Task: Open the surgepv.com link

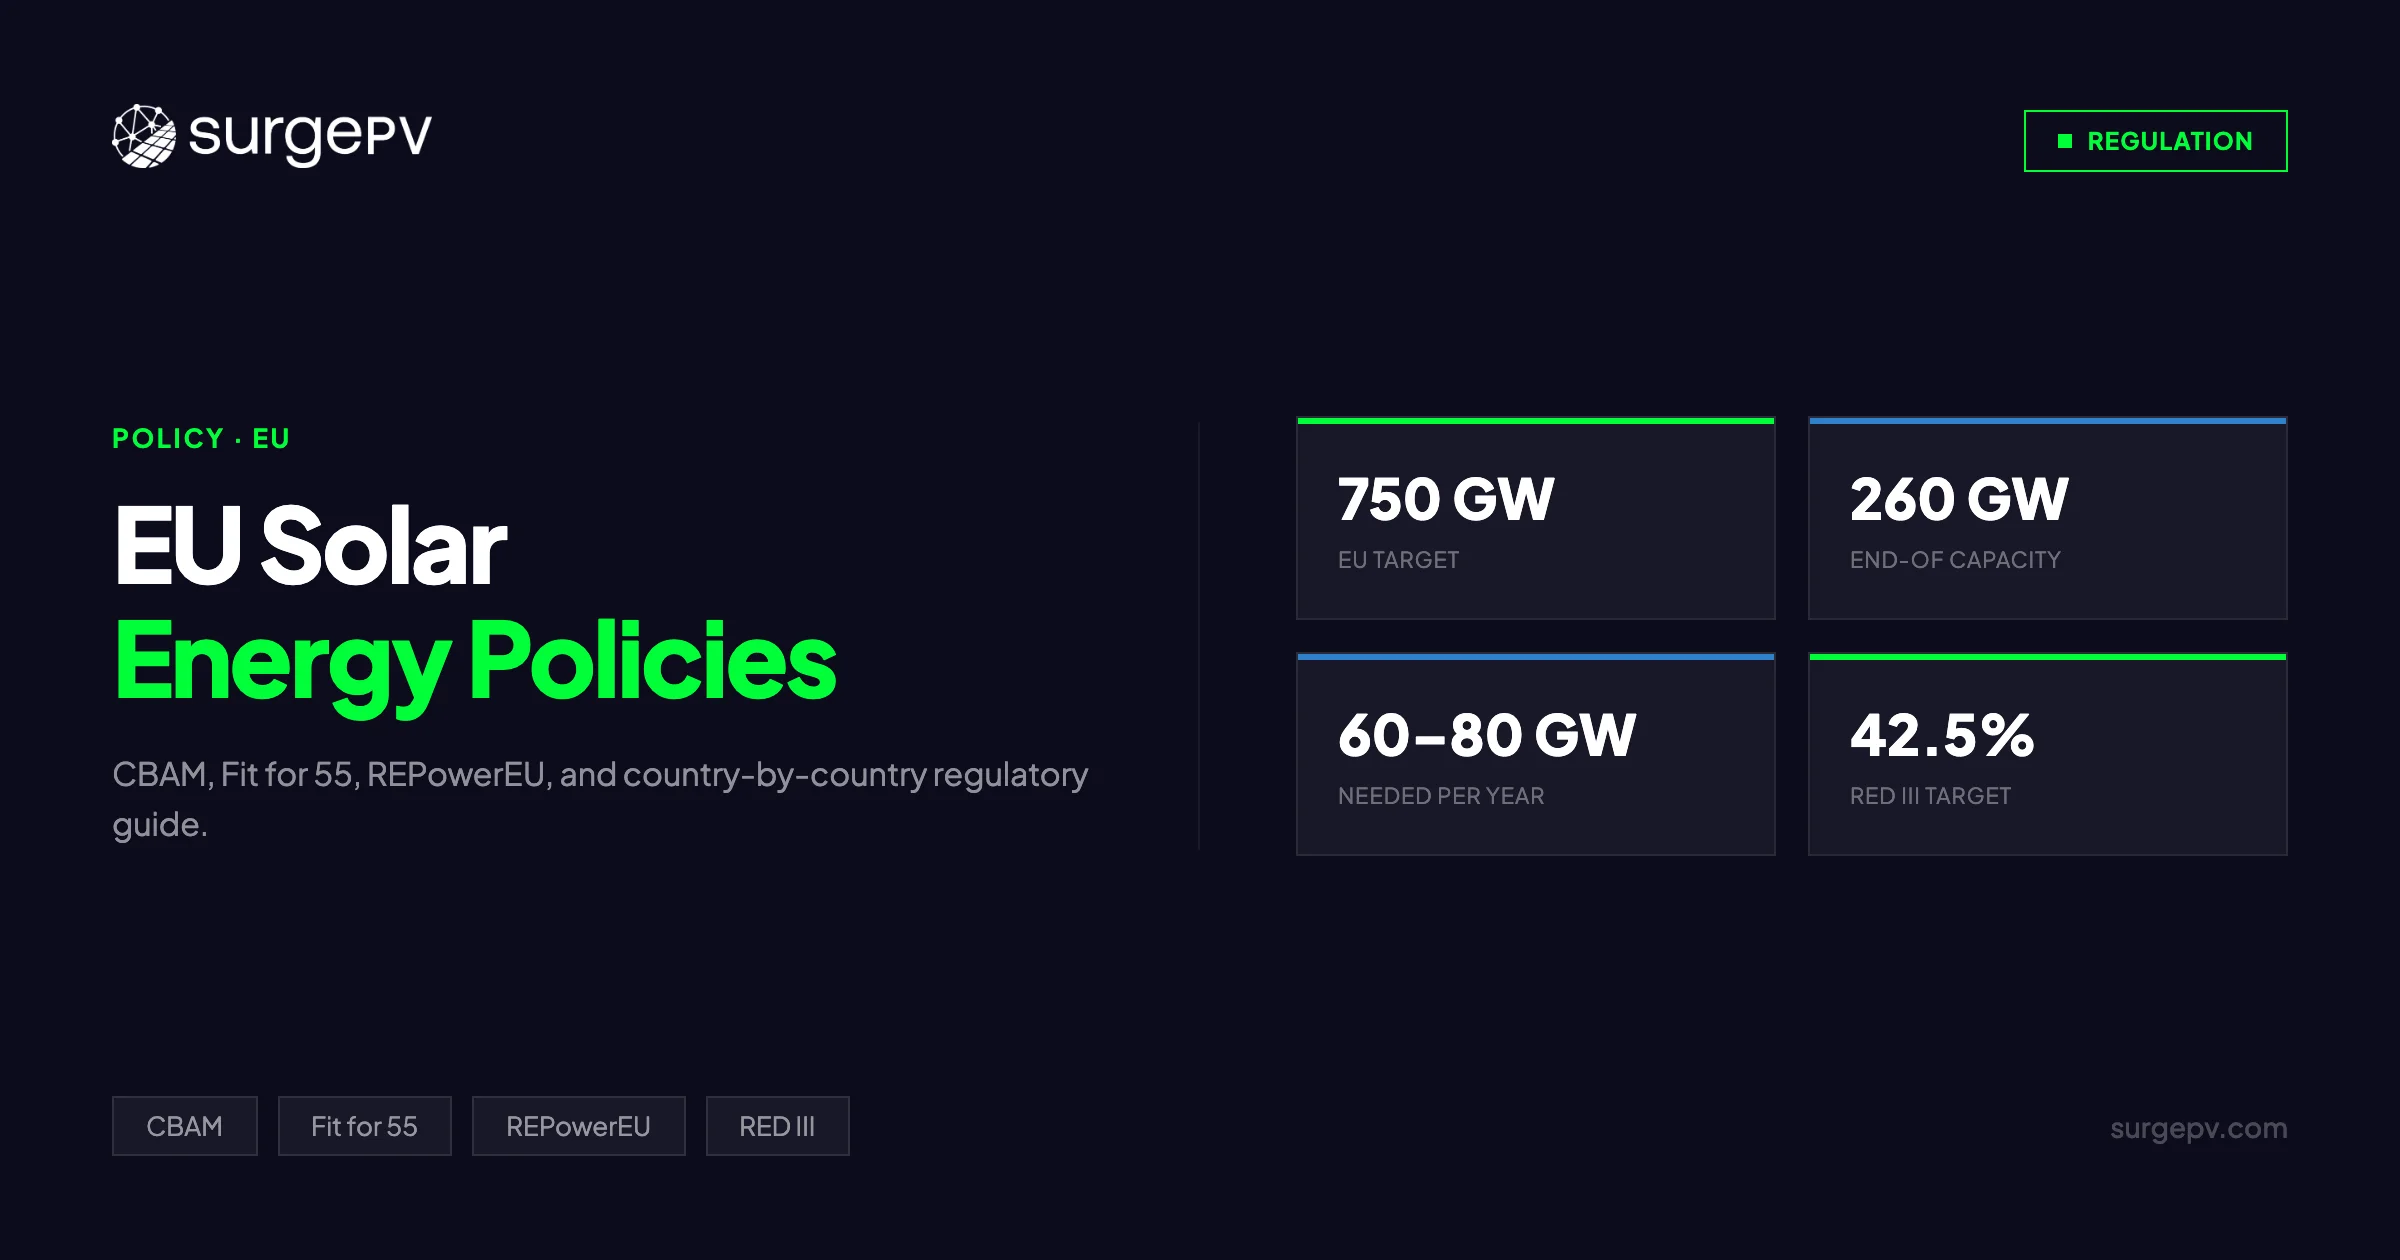Action: click(x=2198, y=1128)
